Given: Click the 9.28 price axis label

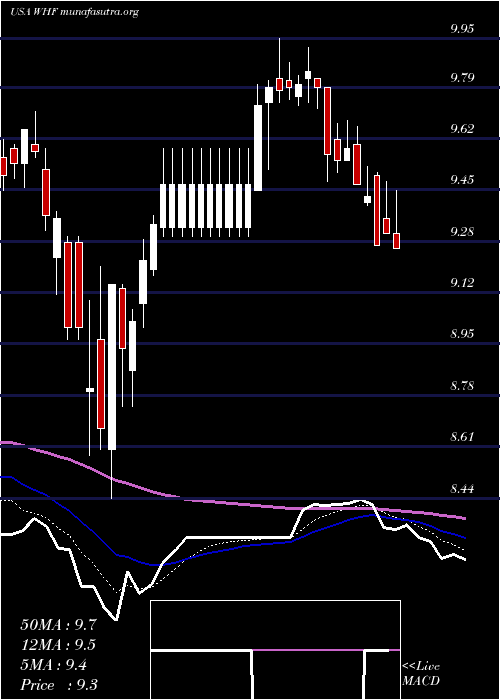Looking at the screenshot, I should pyautogui.click(x=462, y=232).
